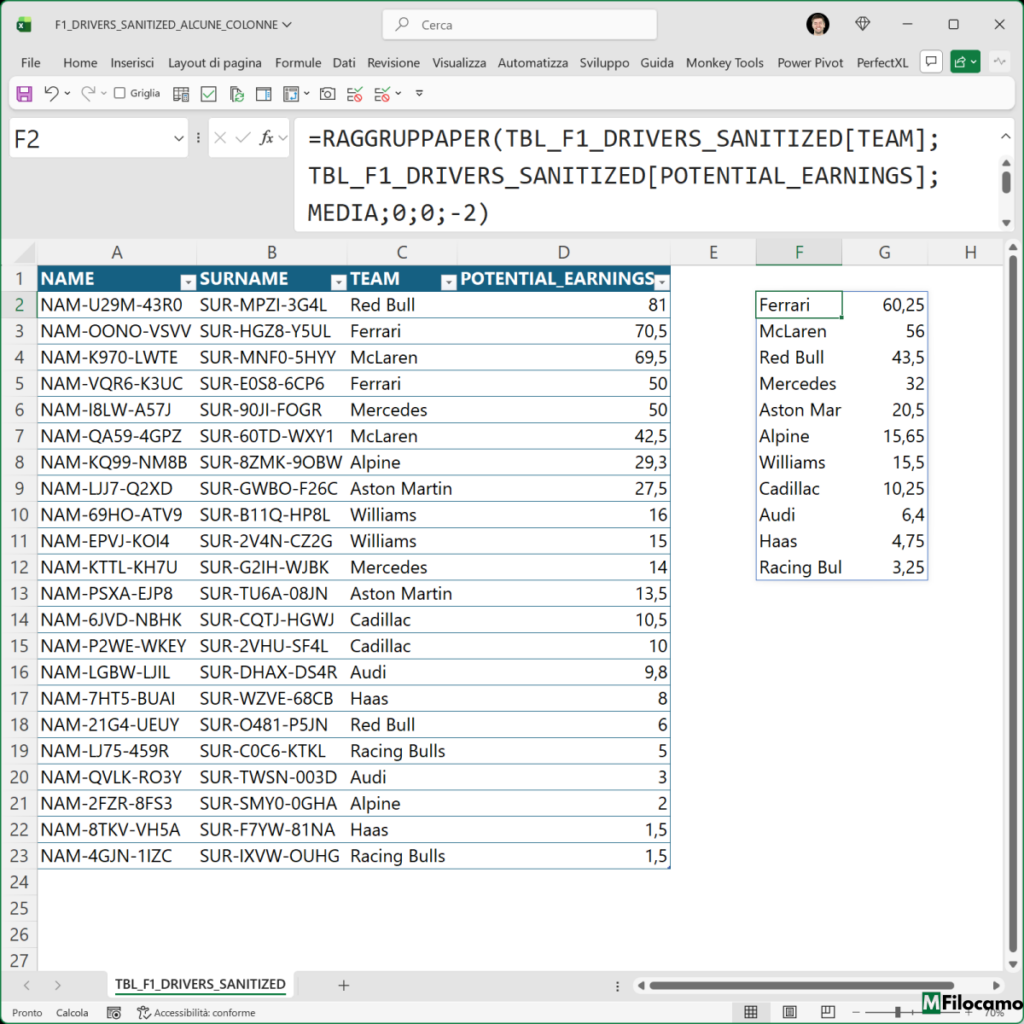Viewport: 1024px width, 1024px height.
Task: Click the table-with-calculator icon in toolbar
Action: pyautogui.click(x=181, y=94)
